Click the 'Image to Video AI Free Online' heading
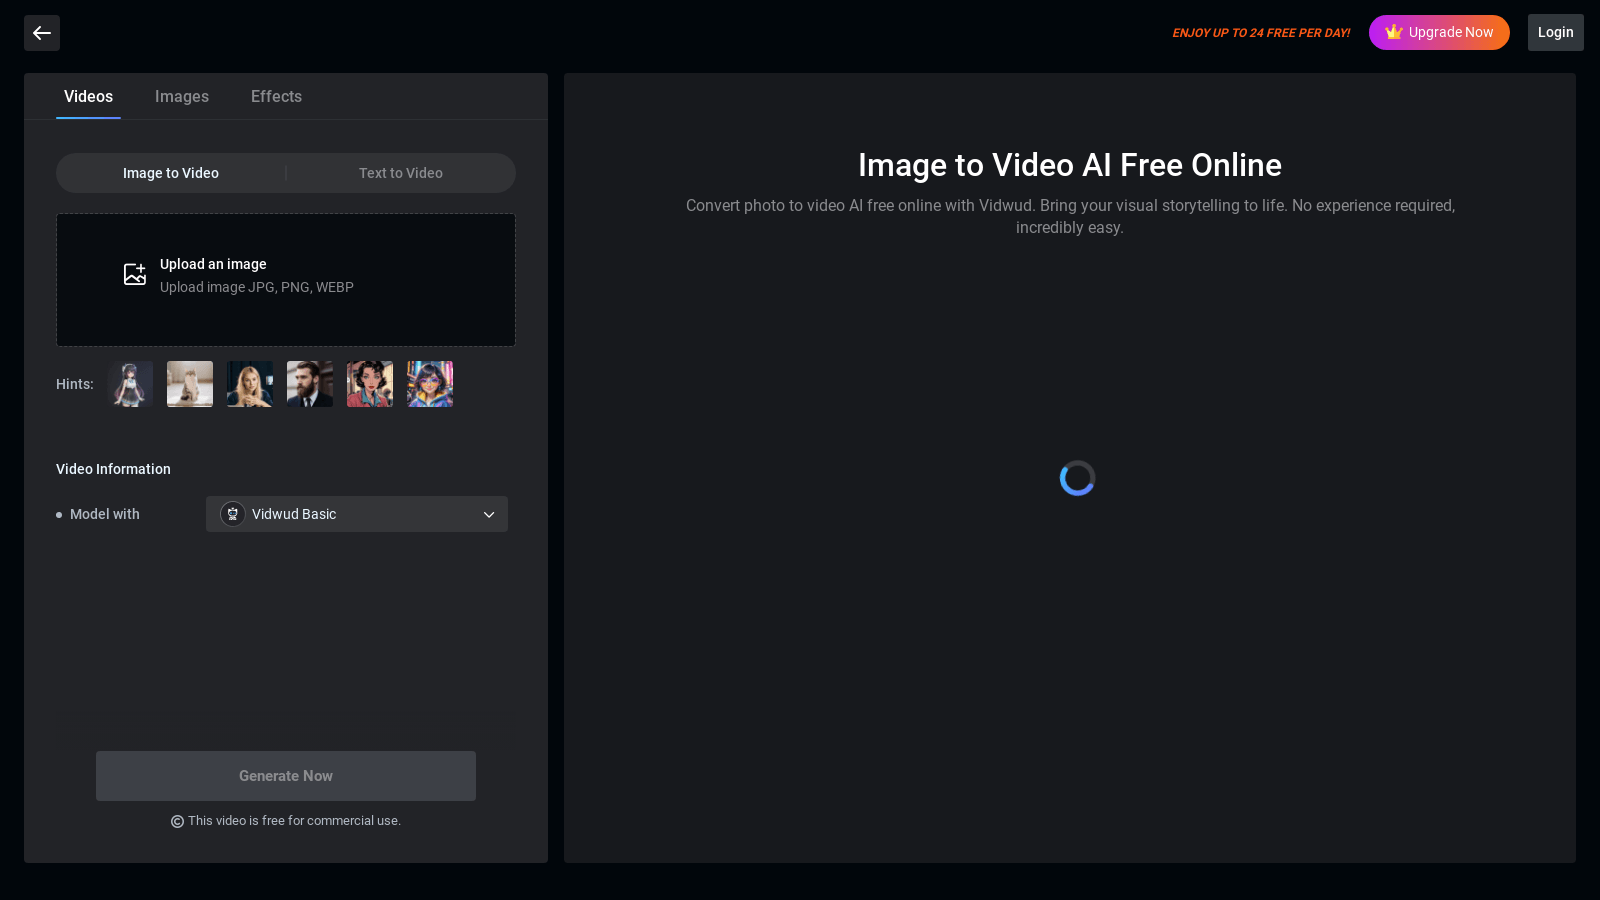The width and height of the screenshot is (1600, 900). click(1070, 165)
